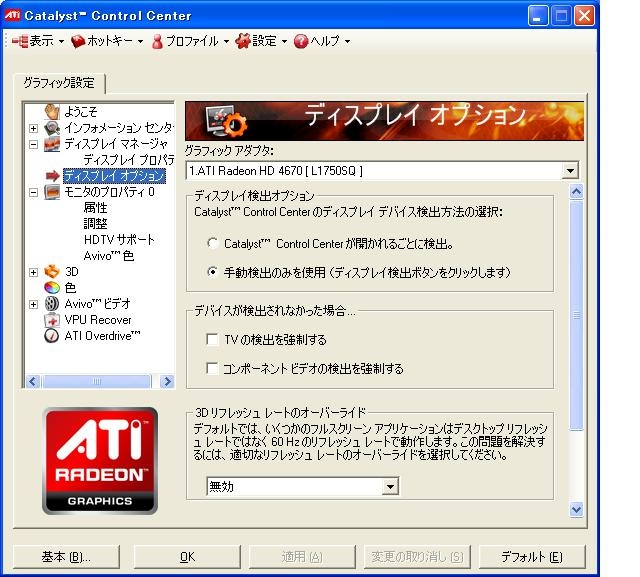The height and width of the screenshot is (577, 640).
Task: Select HDTV サポート tree item
Action: coord(119,240)
